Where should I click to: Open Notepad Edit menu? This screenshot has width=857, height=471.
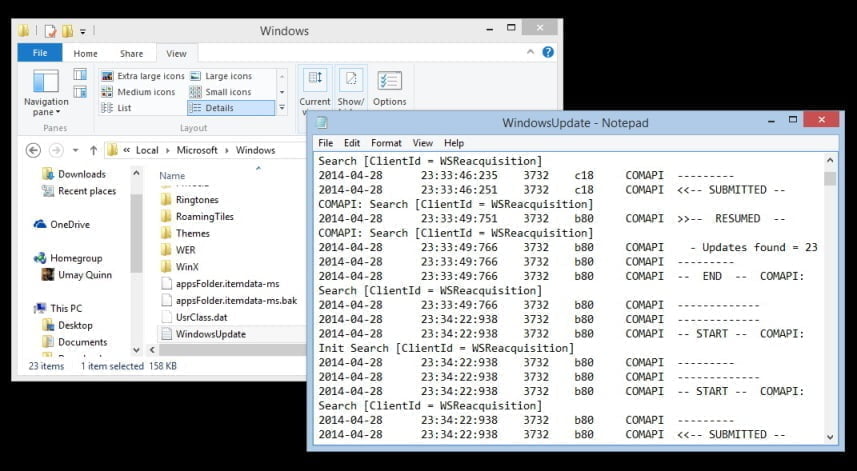[x=352, y=143]
